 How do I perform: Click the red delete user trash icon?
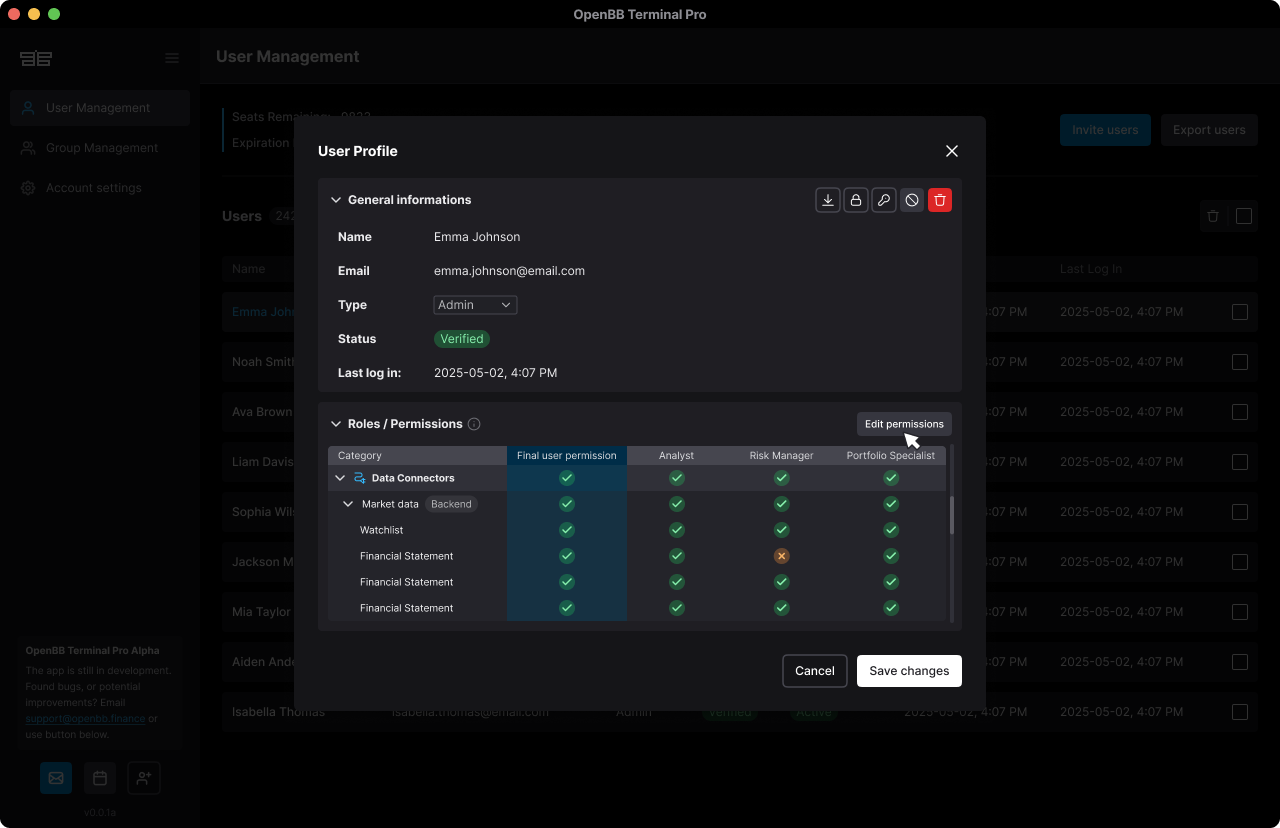tap(940, 200)
